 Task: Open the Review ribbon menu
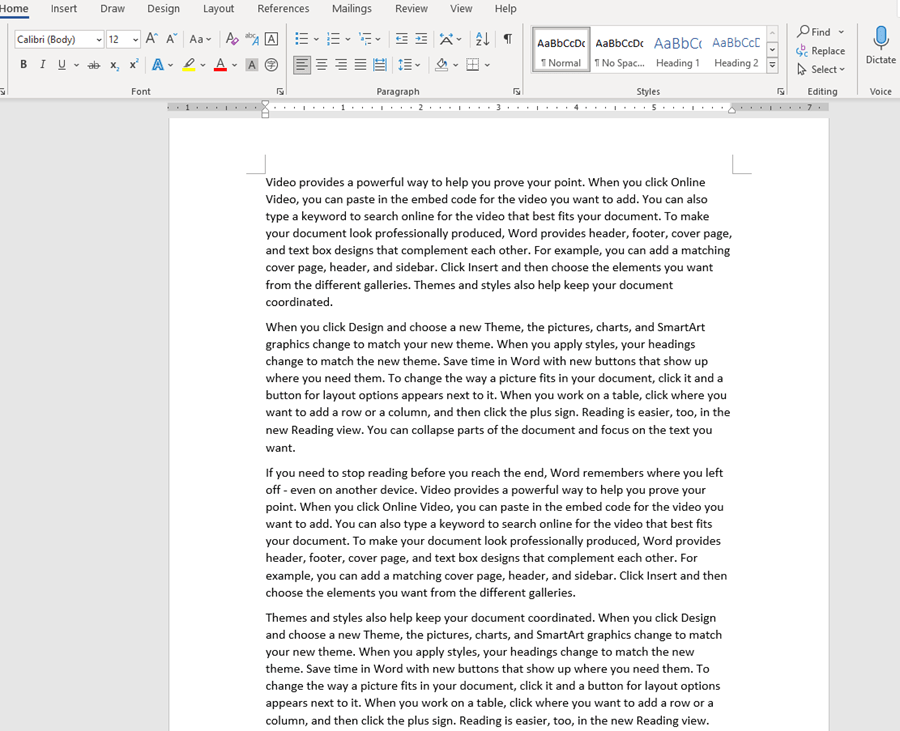tap(411, 9)
